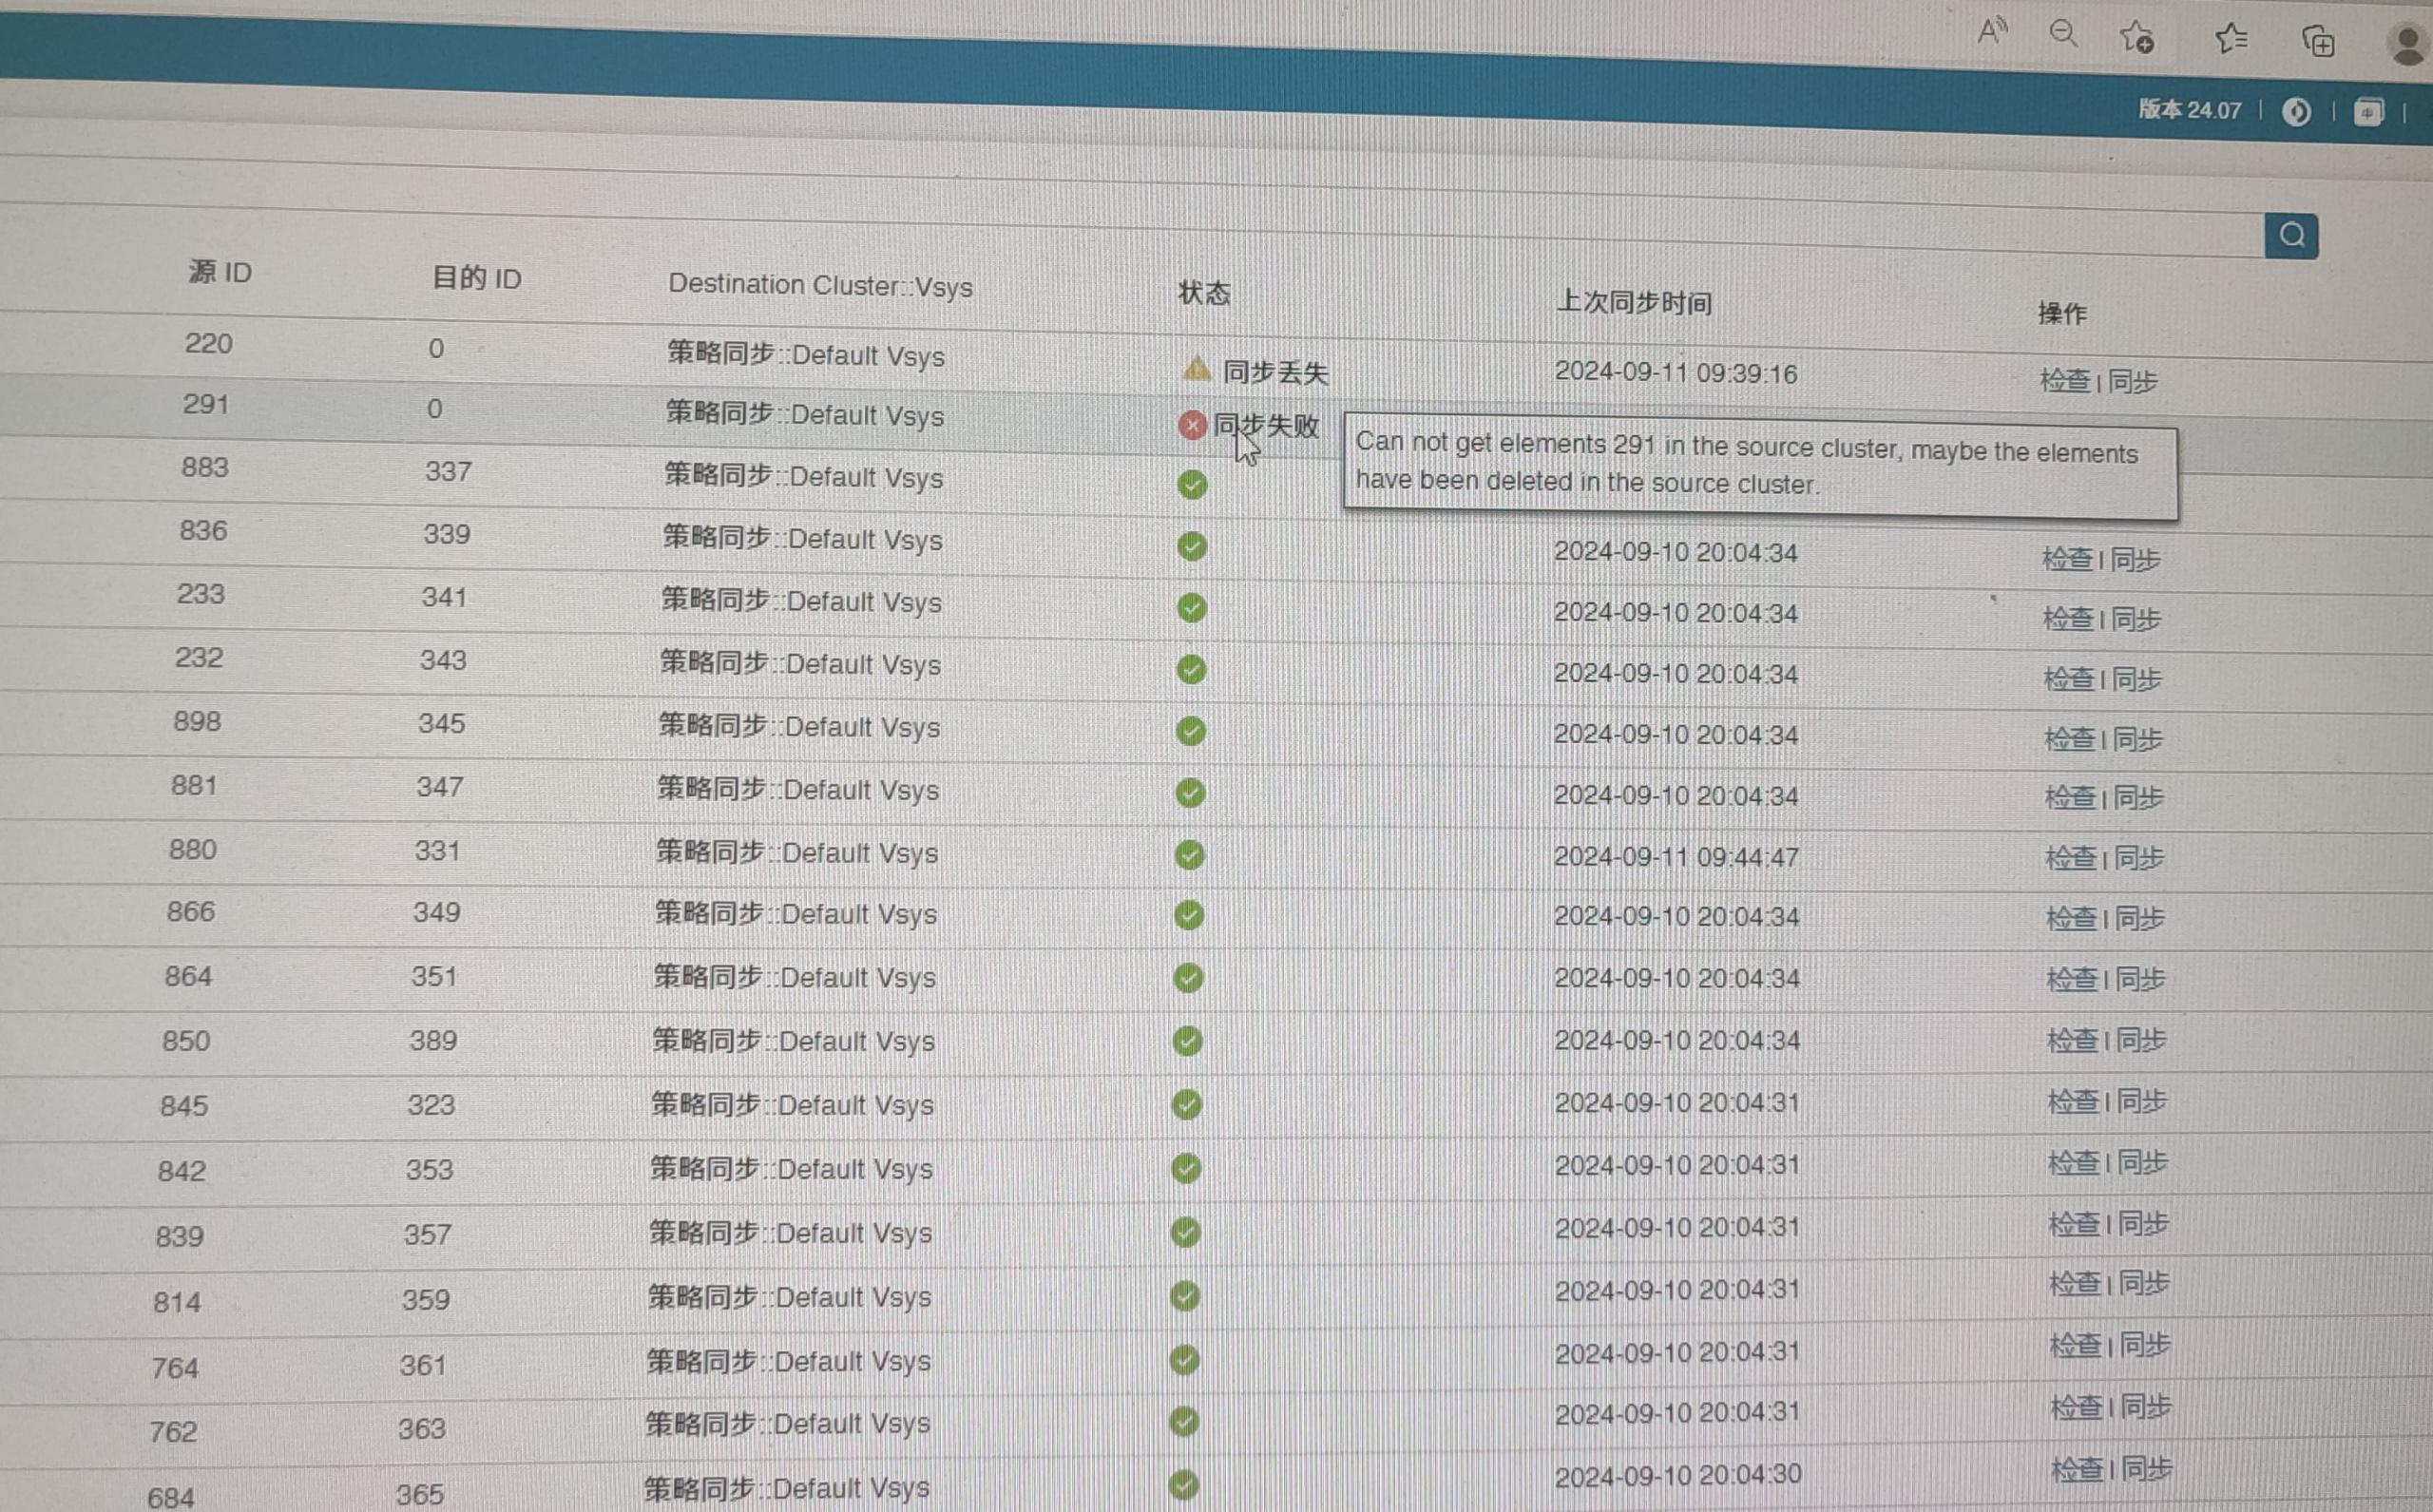
Task: Click the green status check for source 883
Action: click(1192, 485)
